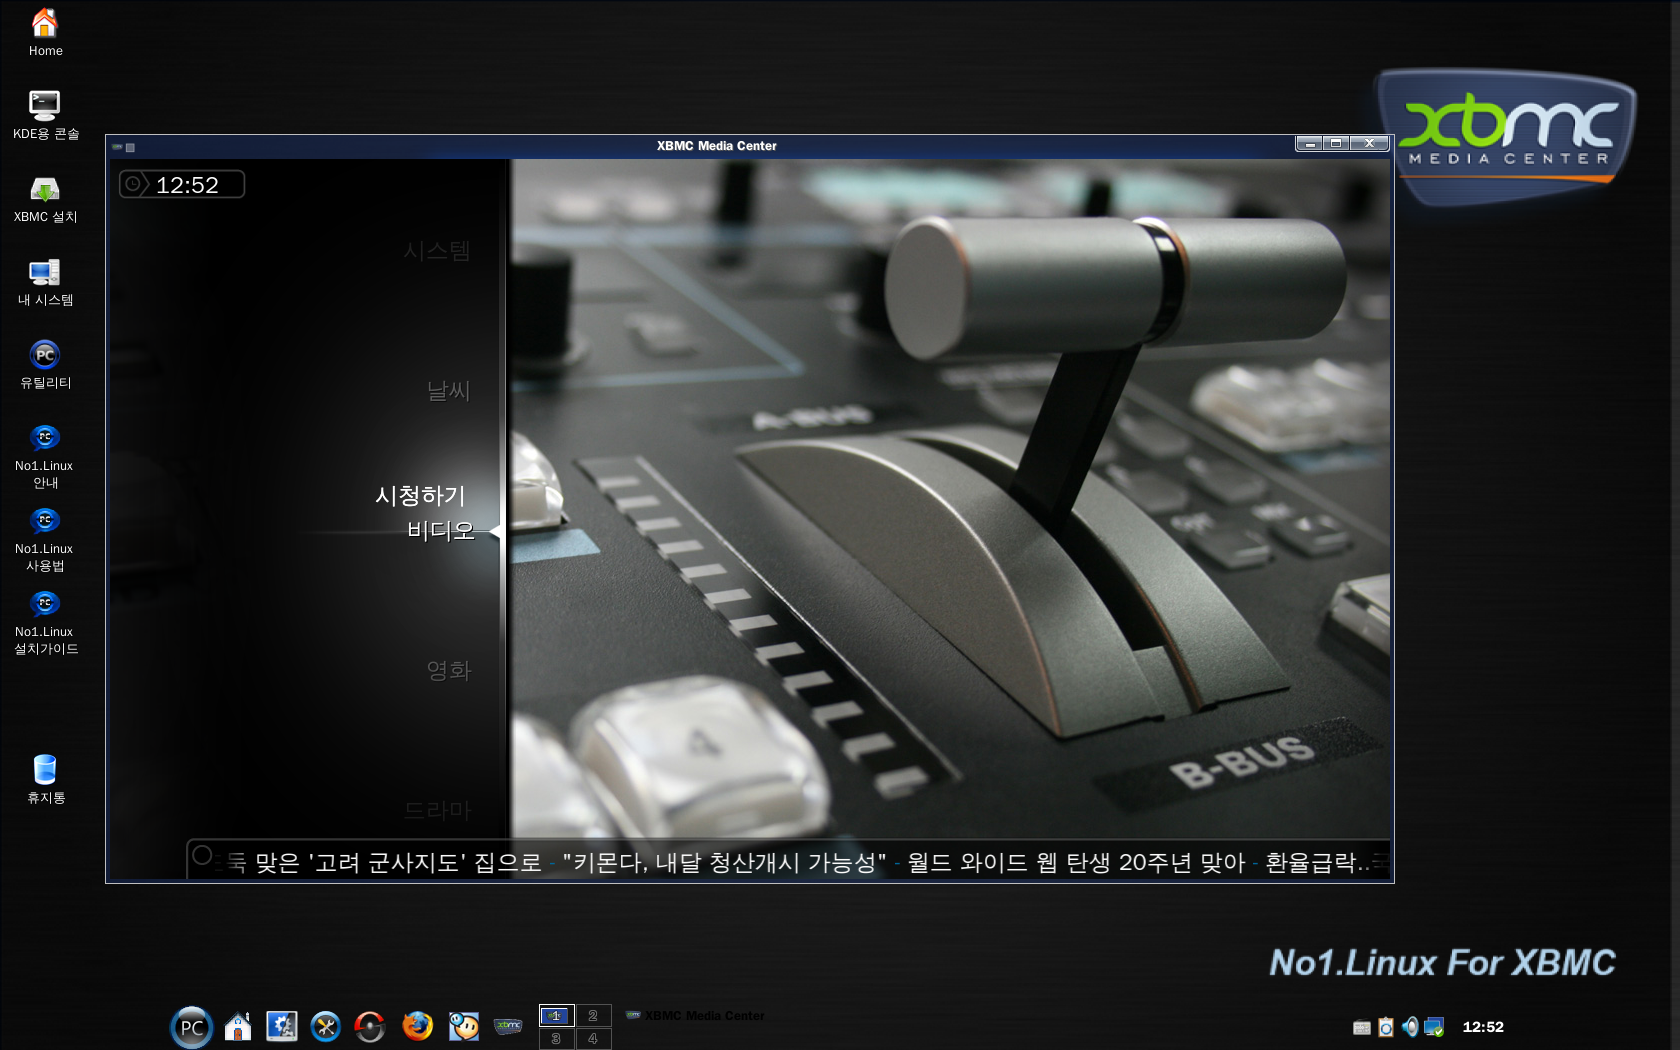1680x1050 pixels.
Task: Click XBMC Media Center taskbar entry
Action: [x=696, y=1016]
